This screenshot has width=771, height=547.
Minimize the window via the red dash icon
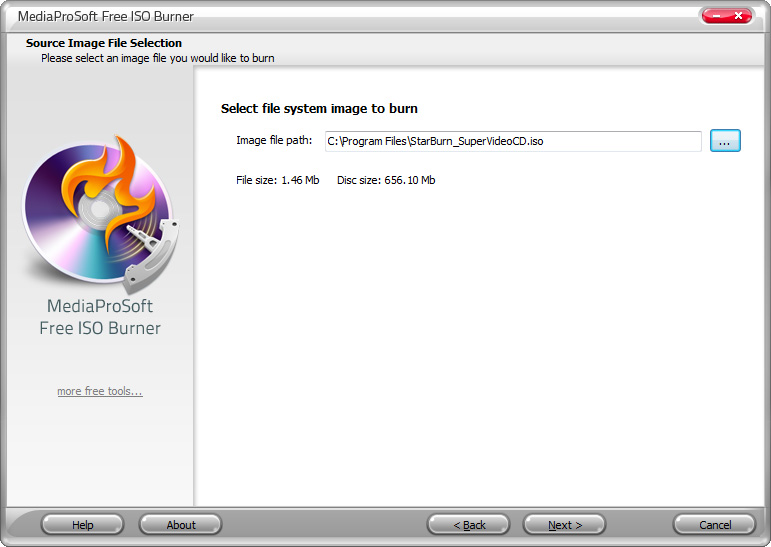(715, 16)
